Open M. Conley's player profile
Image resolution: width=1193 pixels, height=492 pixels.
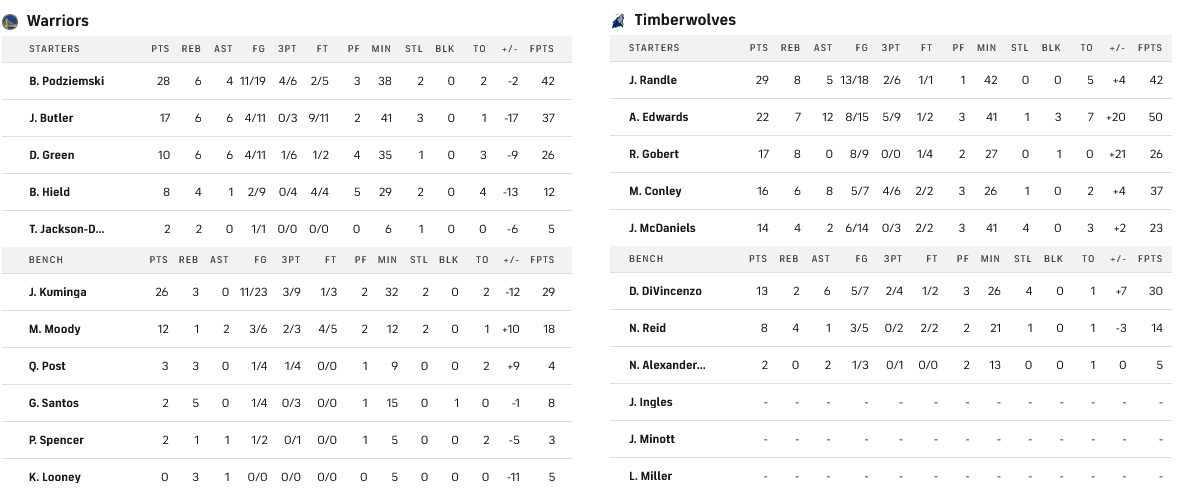point(655,191)
